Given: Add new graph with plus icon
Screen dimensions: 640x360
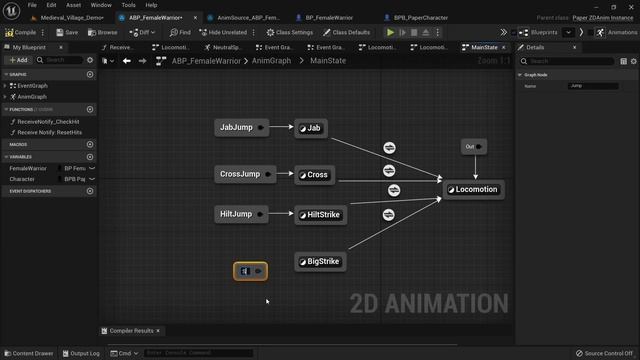Looking at the screenshot, I should (x=90, y=74).
